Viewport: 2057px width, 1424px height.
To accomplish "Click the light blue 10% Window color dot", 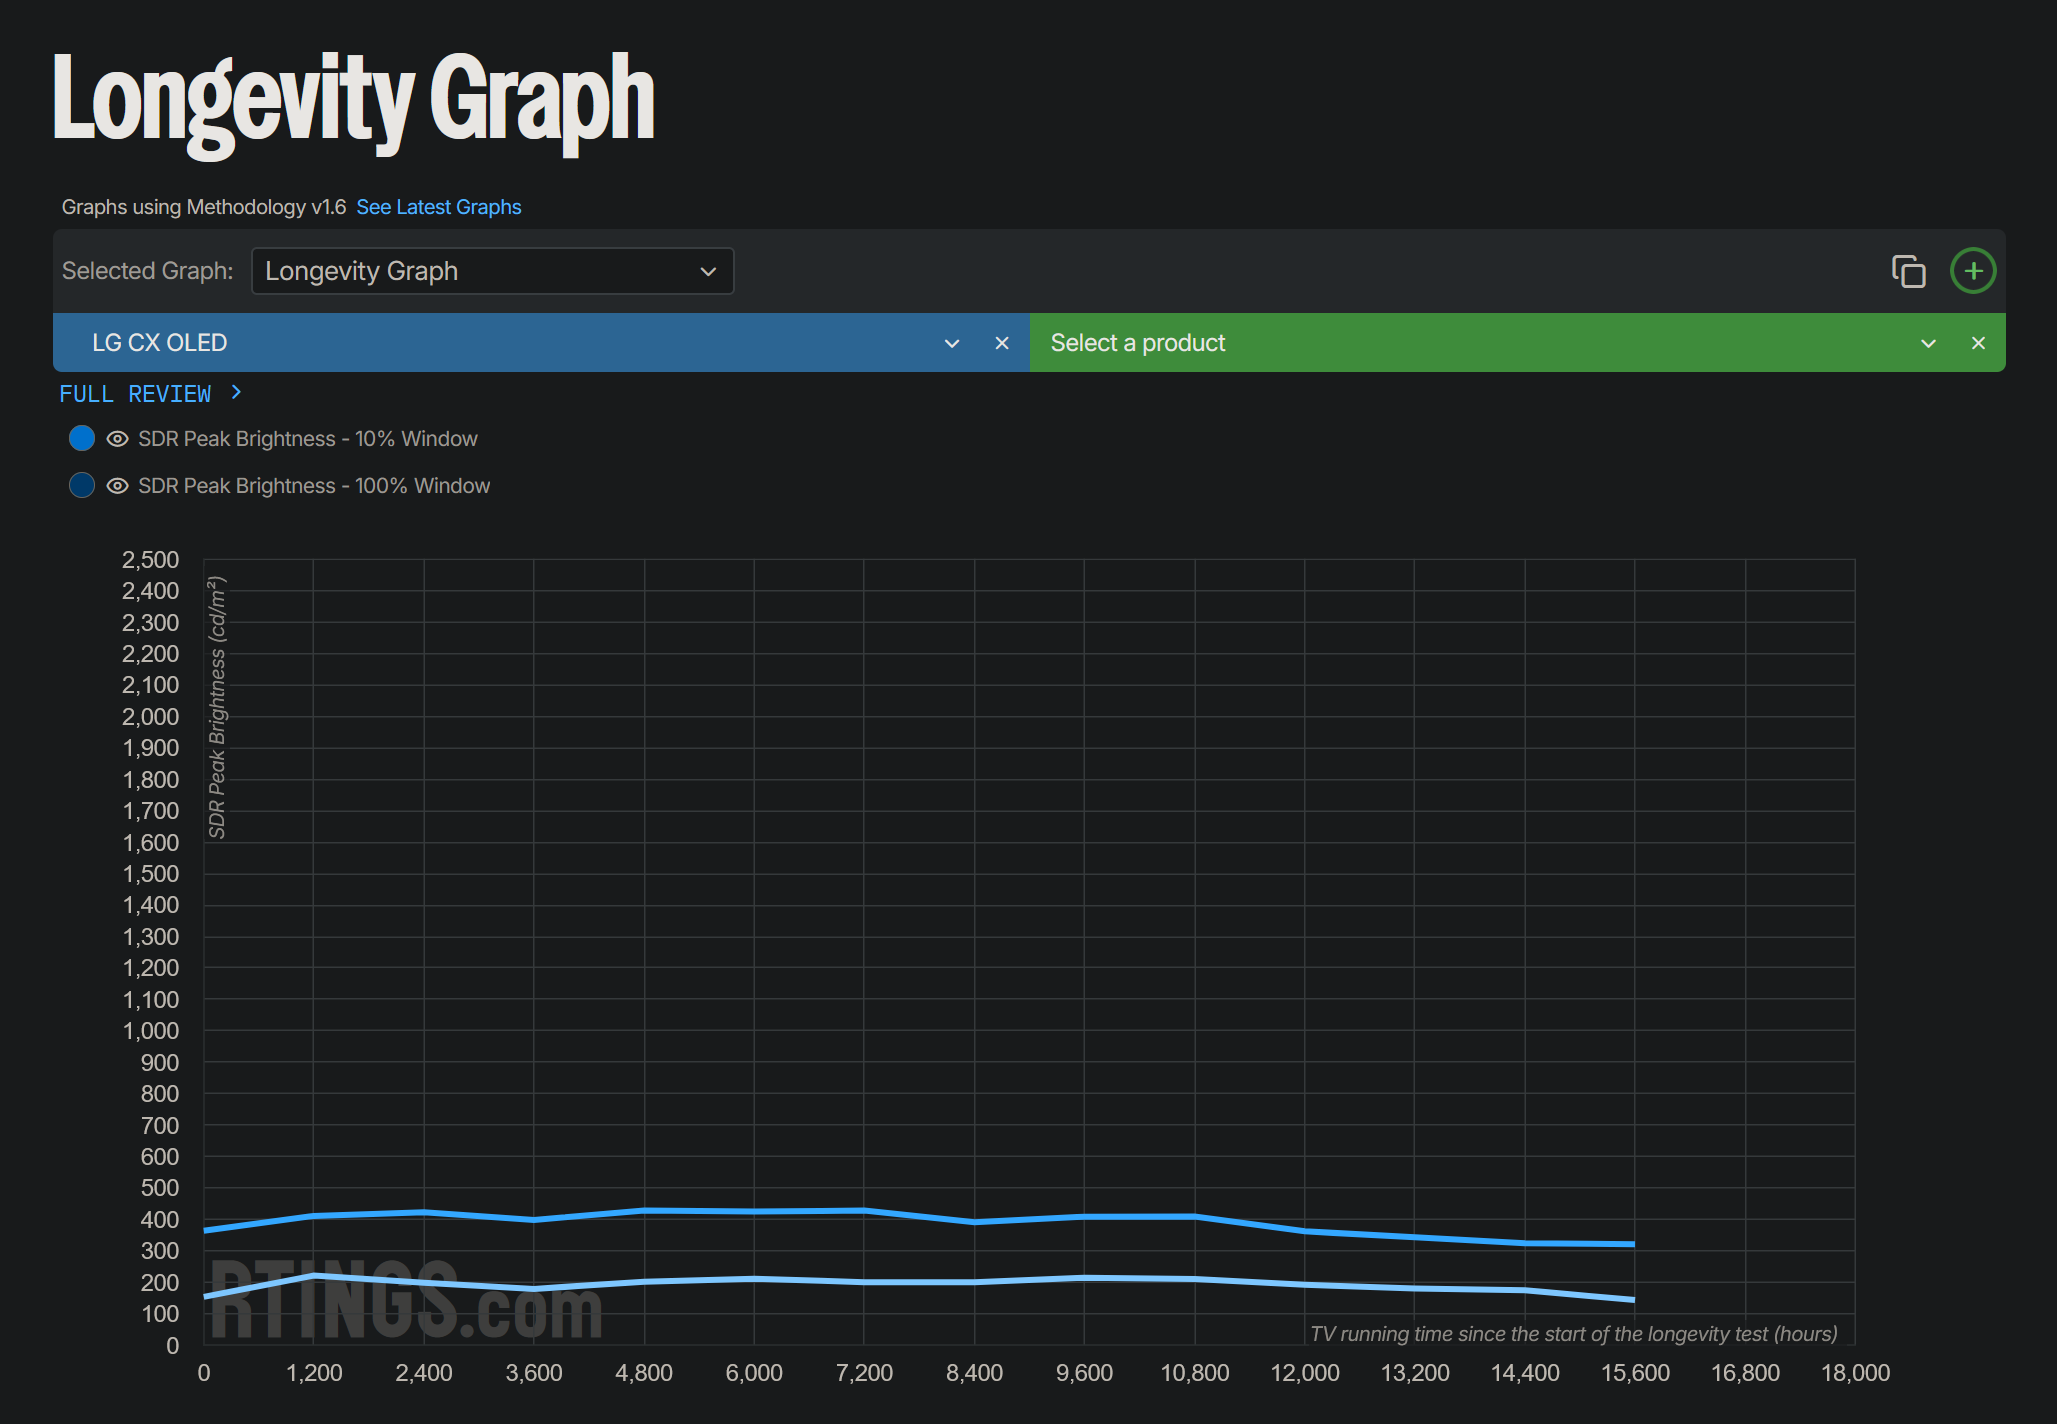I will click(x=82, y=438).
